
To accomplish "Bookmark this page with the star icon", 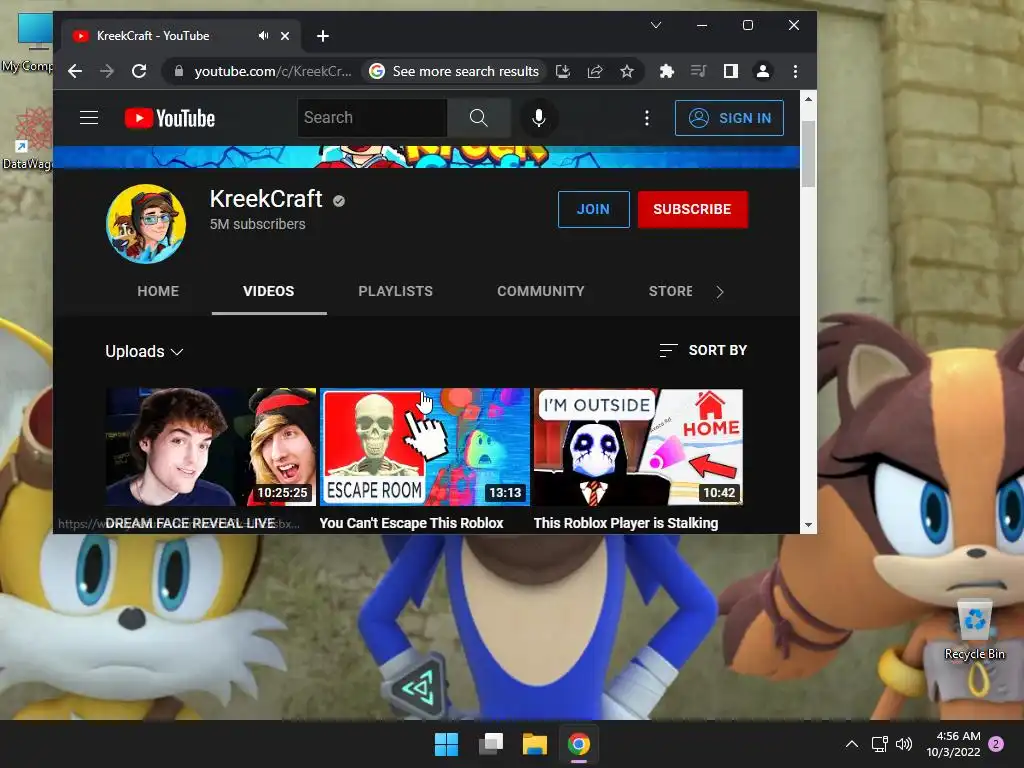I will tap(627, 71).
